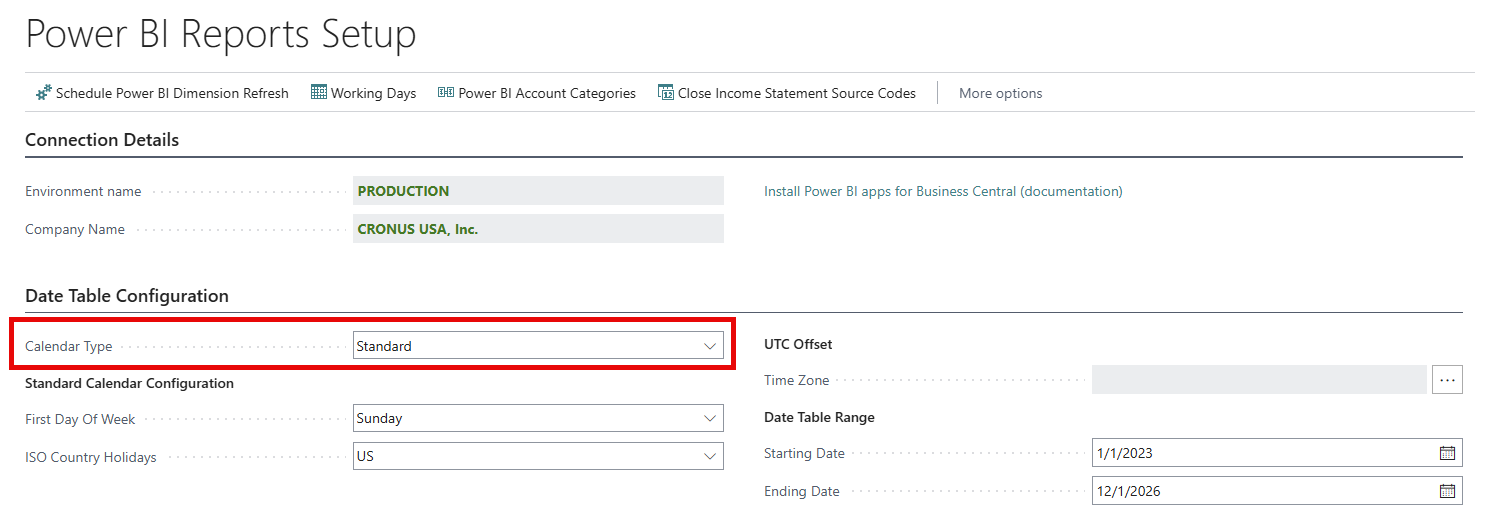
Task: Show More options in action bar
Action: [x=1000, y=93]
